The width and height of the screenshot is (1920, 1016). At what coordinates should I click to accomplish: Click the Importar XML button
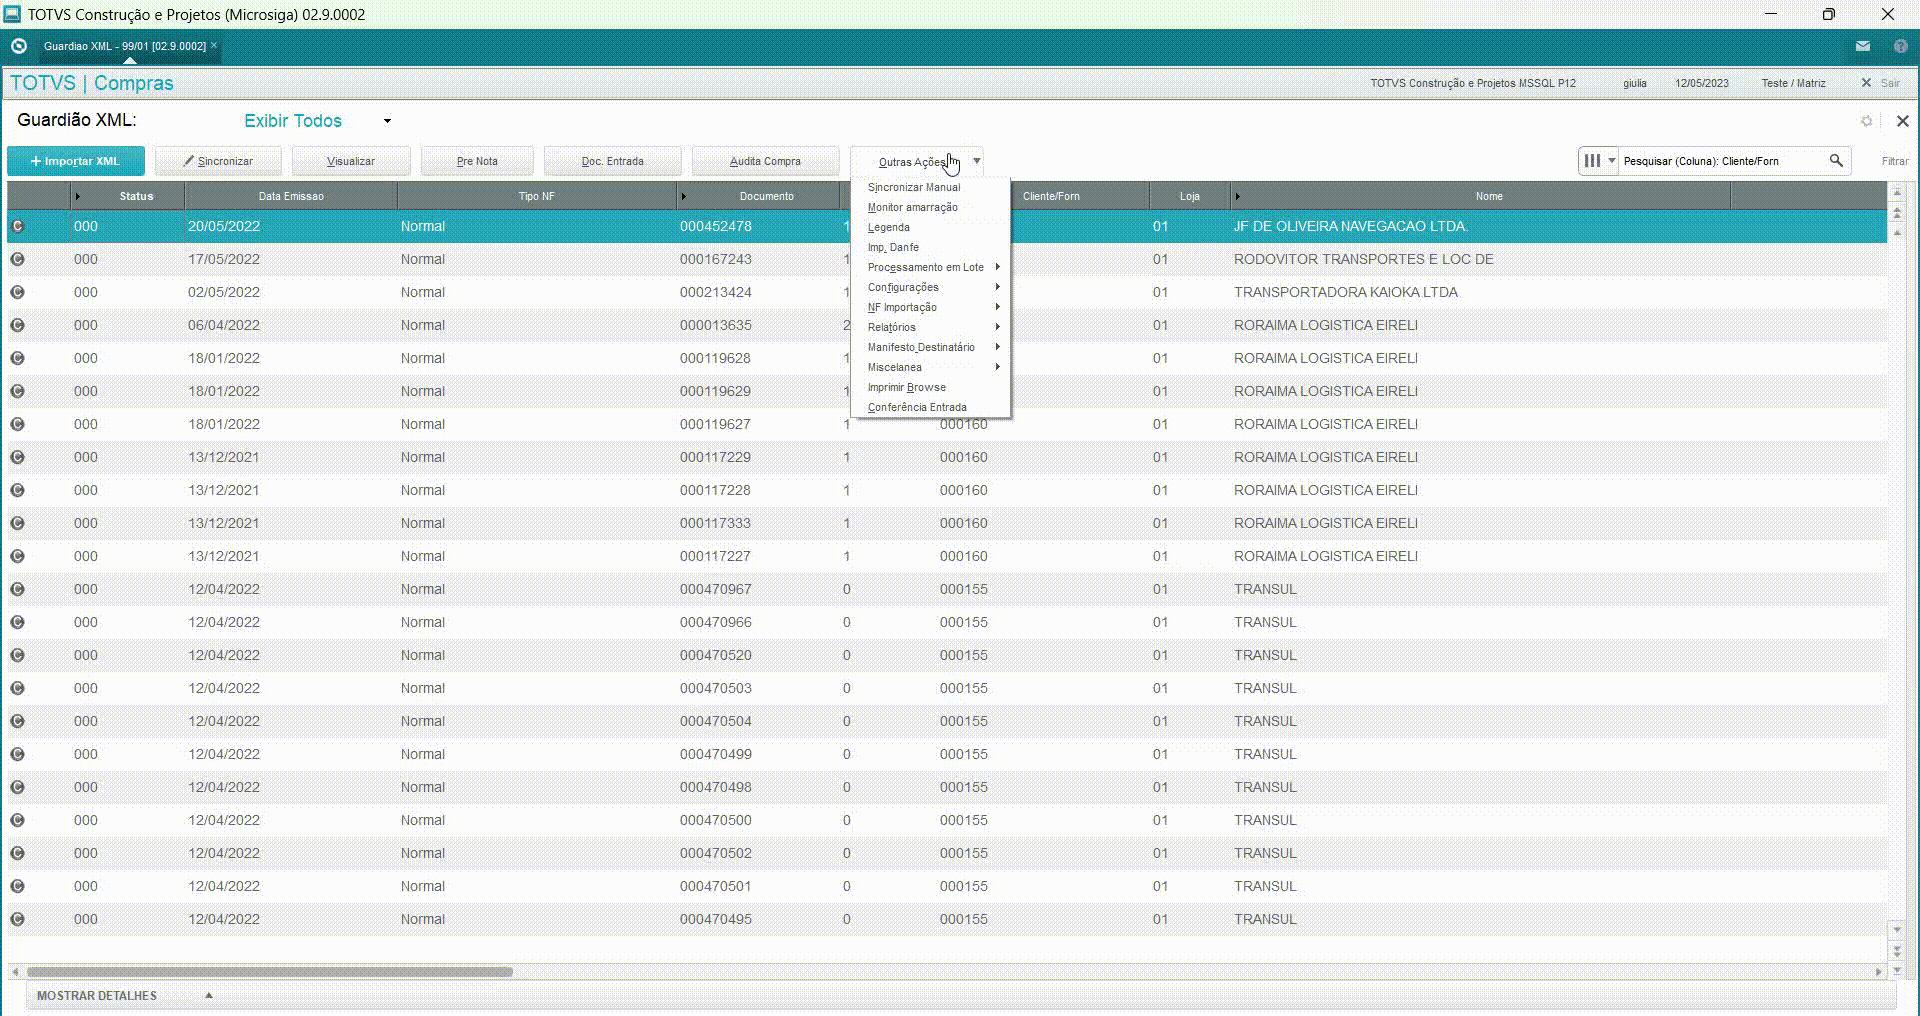(x=76, y=161)
